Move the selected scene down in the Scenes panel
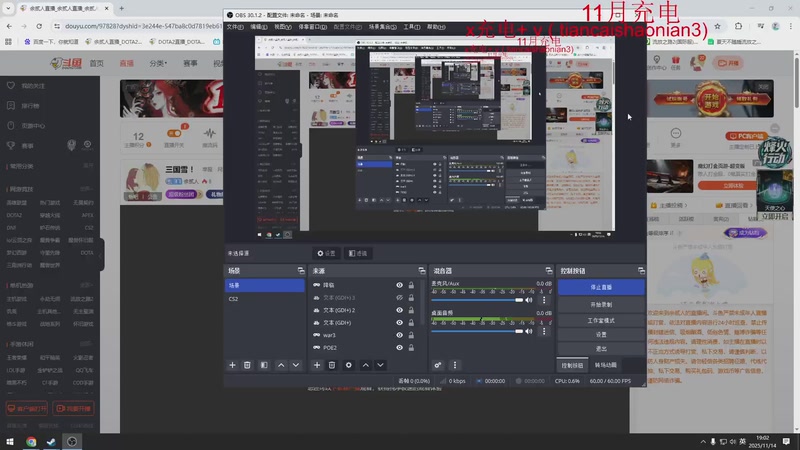This screenshot has height=450, width=800. click(296, 365)
